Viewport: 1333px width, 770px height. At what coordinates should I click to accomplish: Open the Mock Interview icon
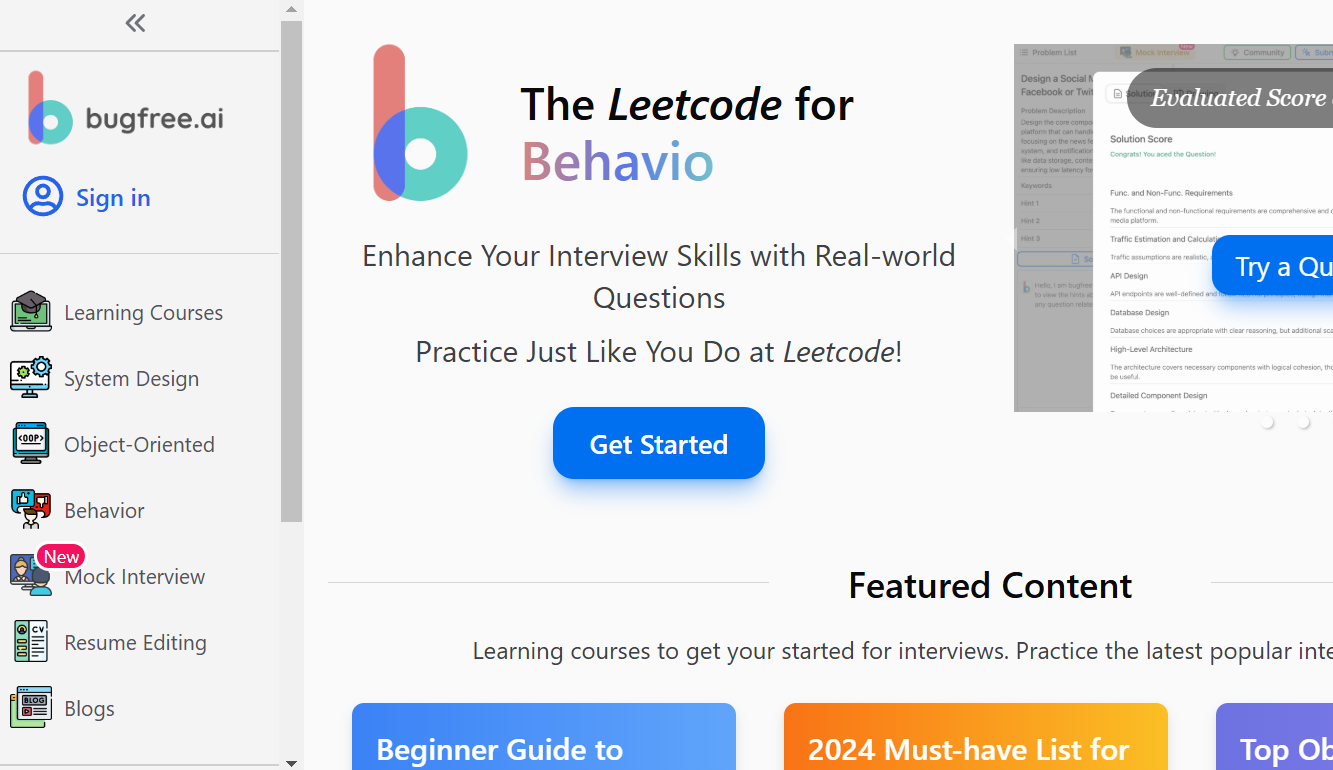click(x=31, y=576)
